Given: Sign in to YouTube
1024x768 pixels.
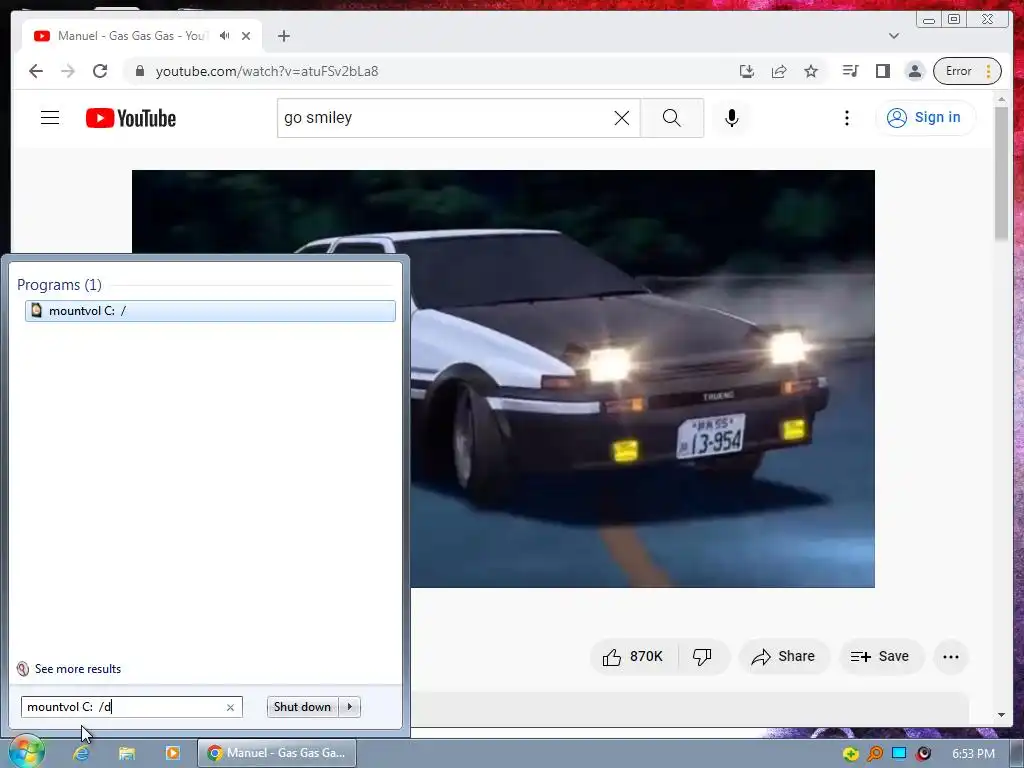Looking at the screenshot, I should pyautogui.click(x=925, y=118).
